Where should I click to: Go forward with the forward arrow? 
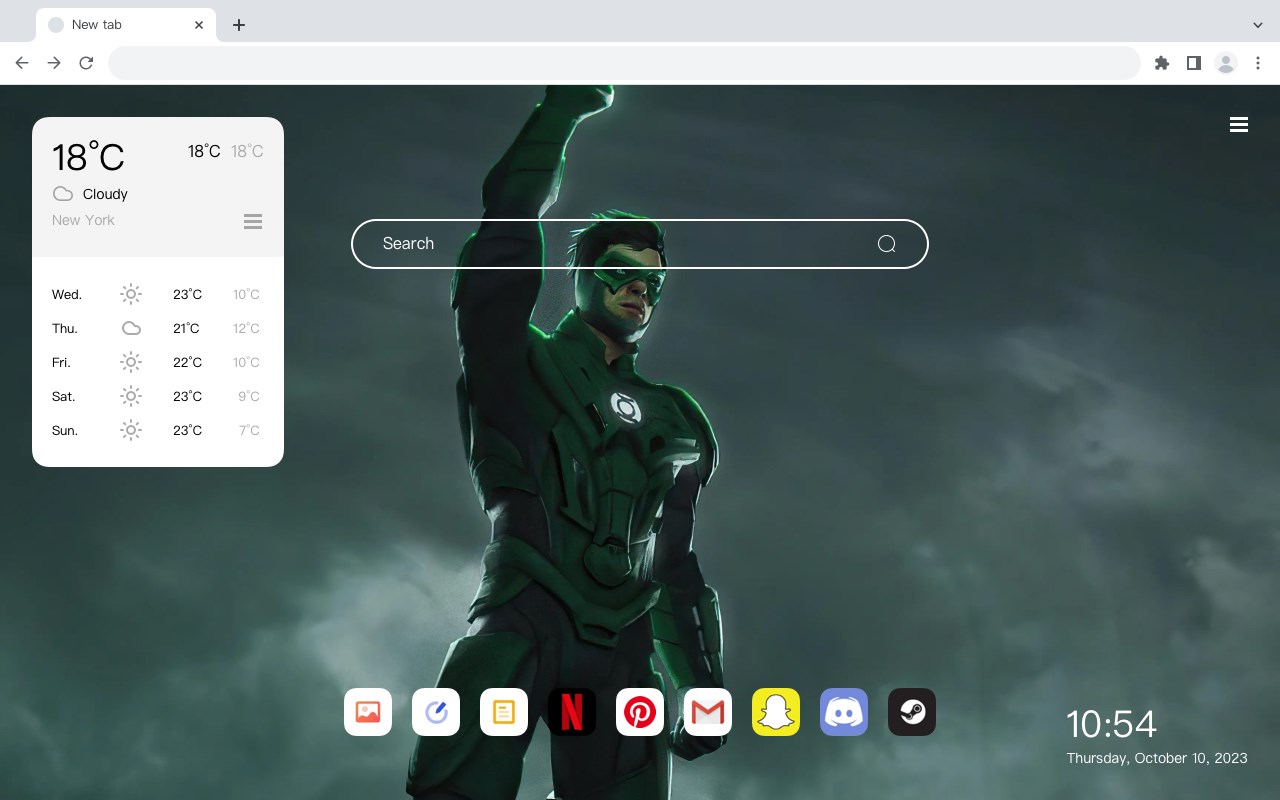(54, 63)
